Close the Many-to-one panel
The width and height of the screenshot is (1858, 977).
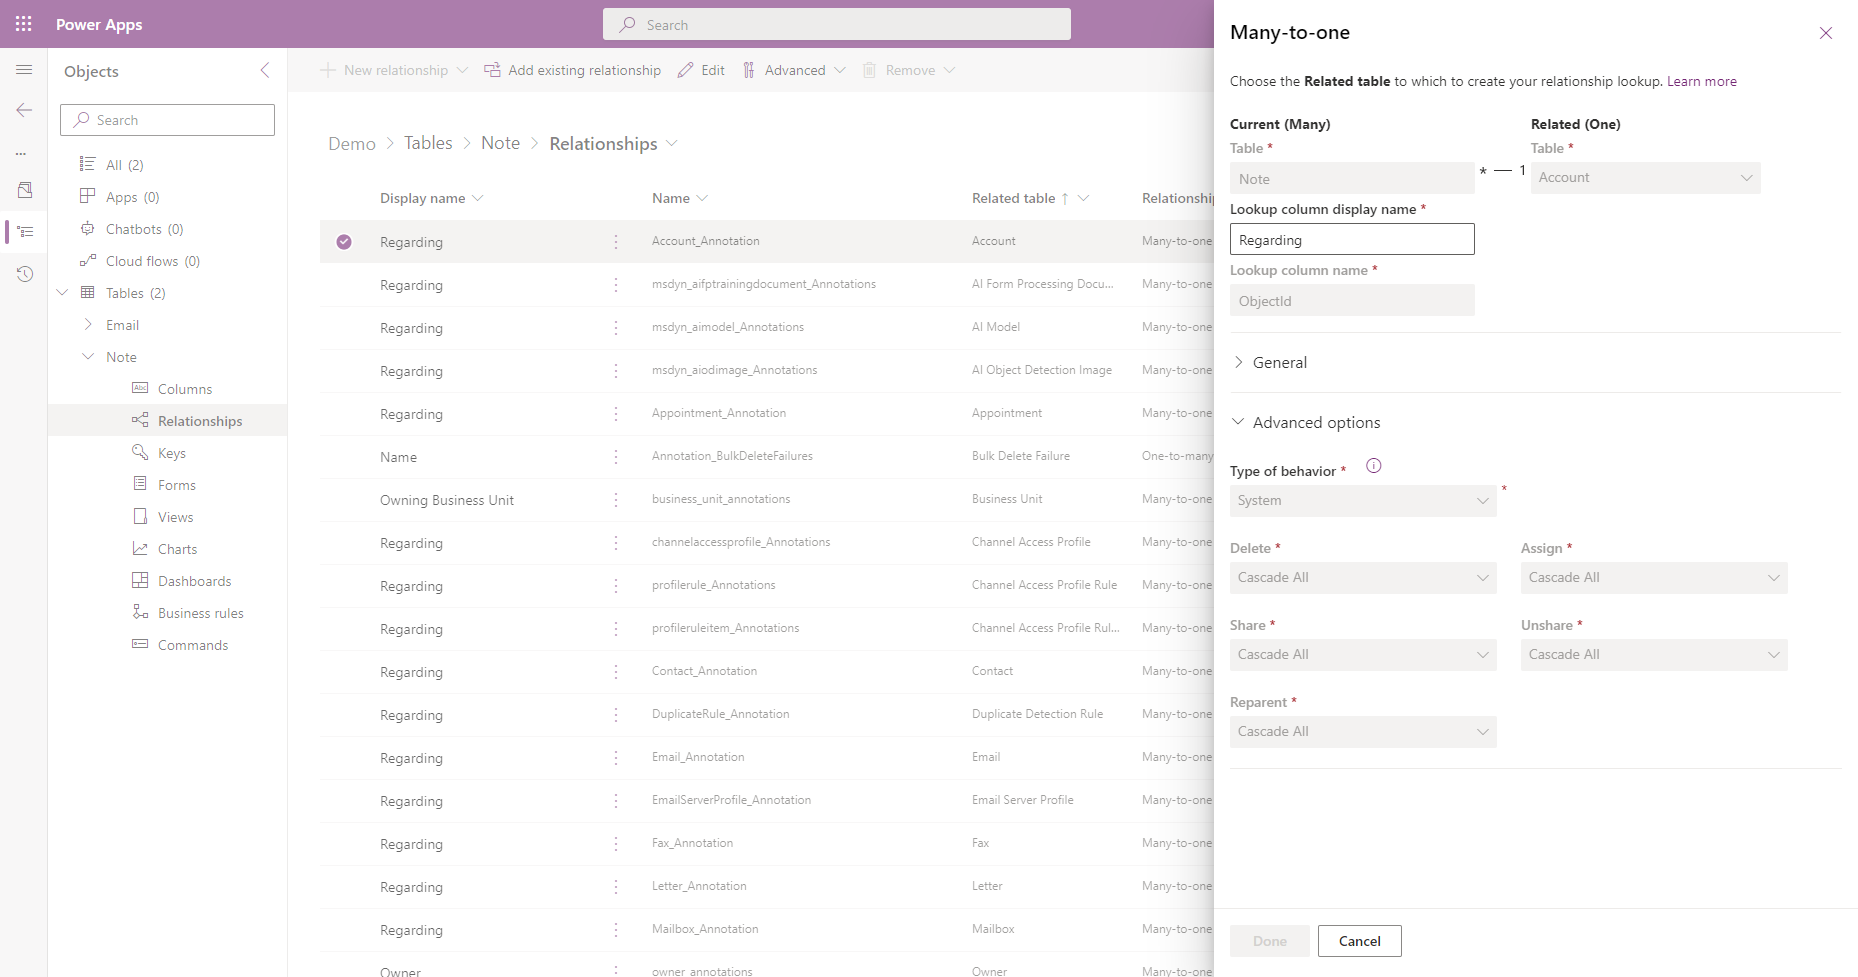pyautogui.click(x=1826, y=33)
